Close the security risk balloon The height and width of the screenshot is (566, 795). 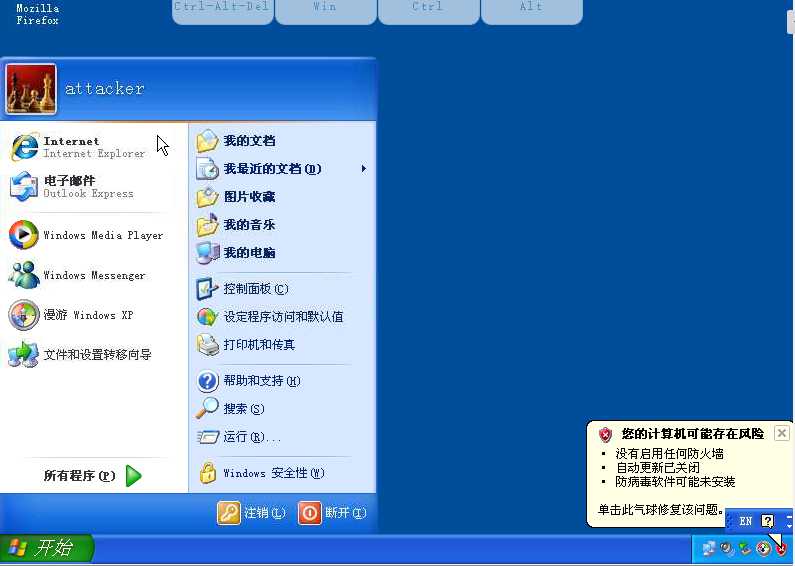pyautogui.click(x=781, y=433)
